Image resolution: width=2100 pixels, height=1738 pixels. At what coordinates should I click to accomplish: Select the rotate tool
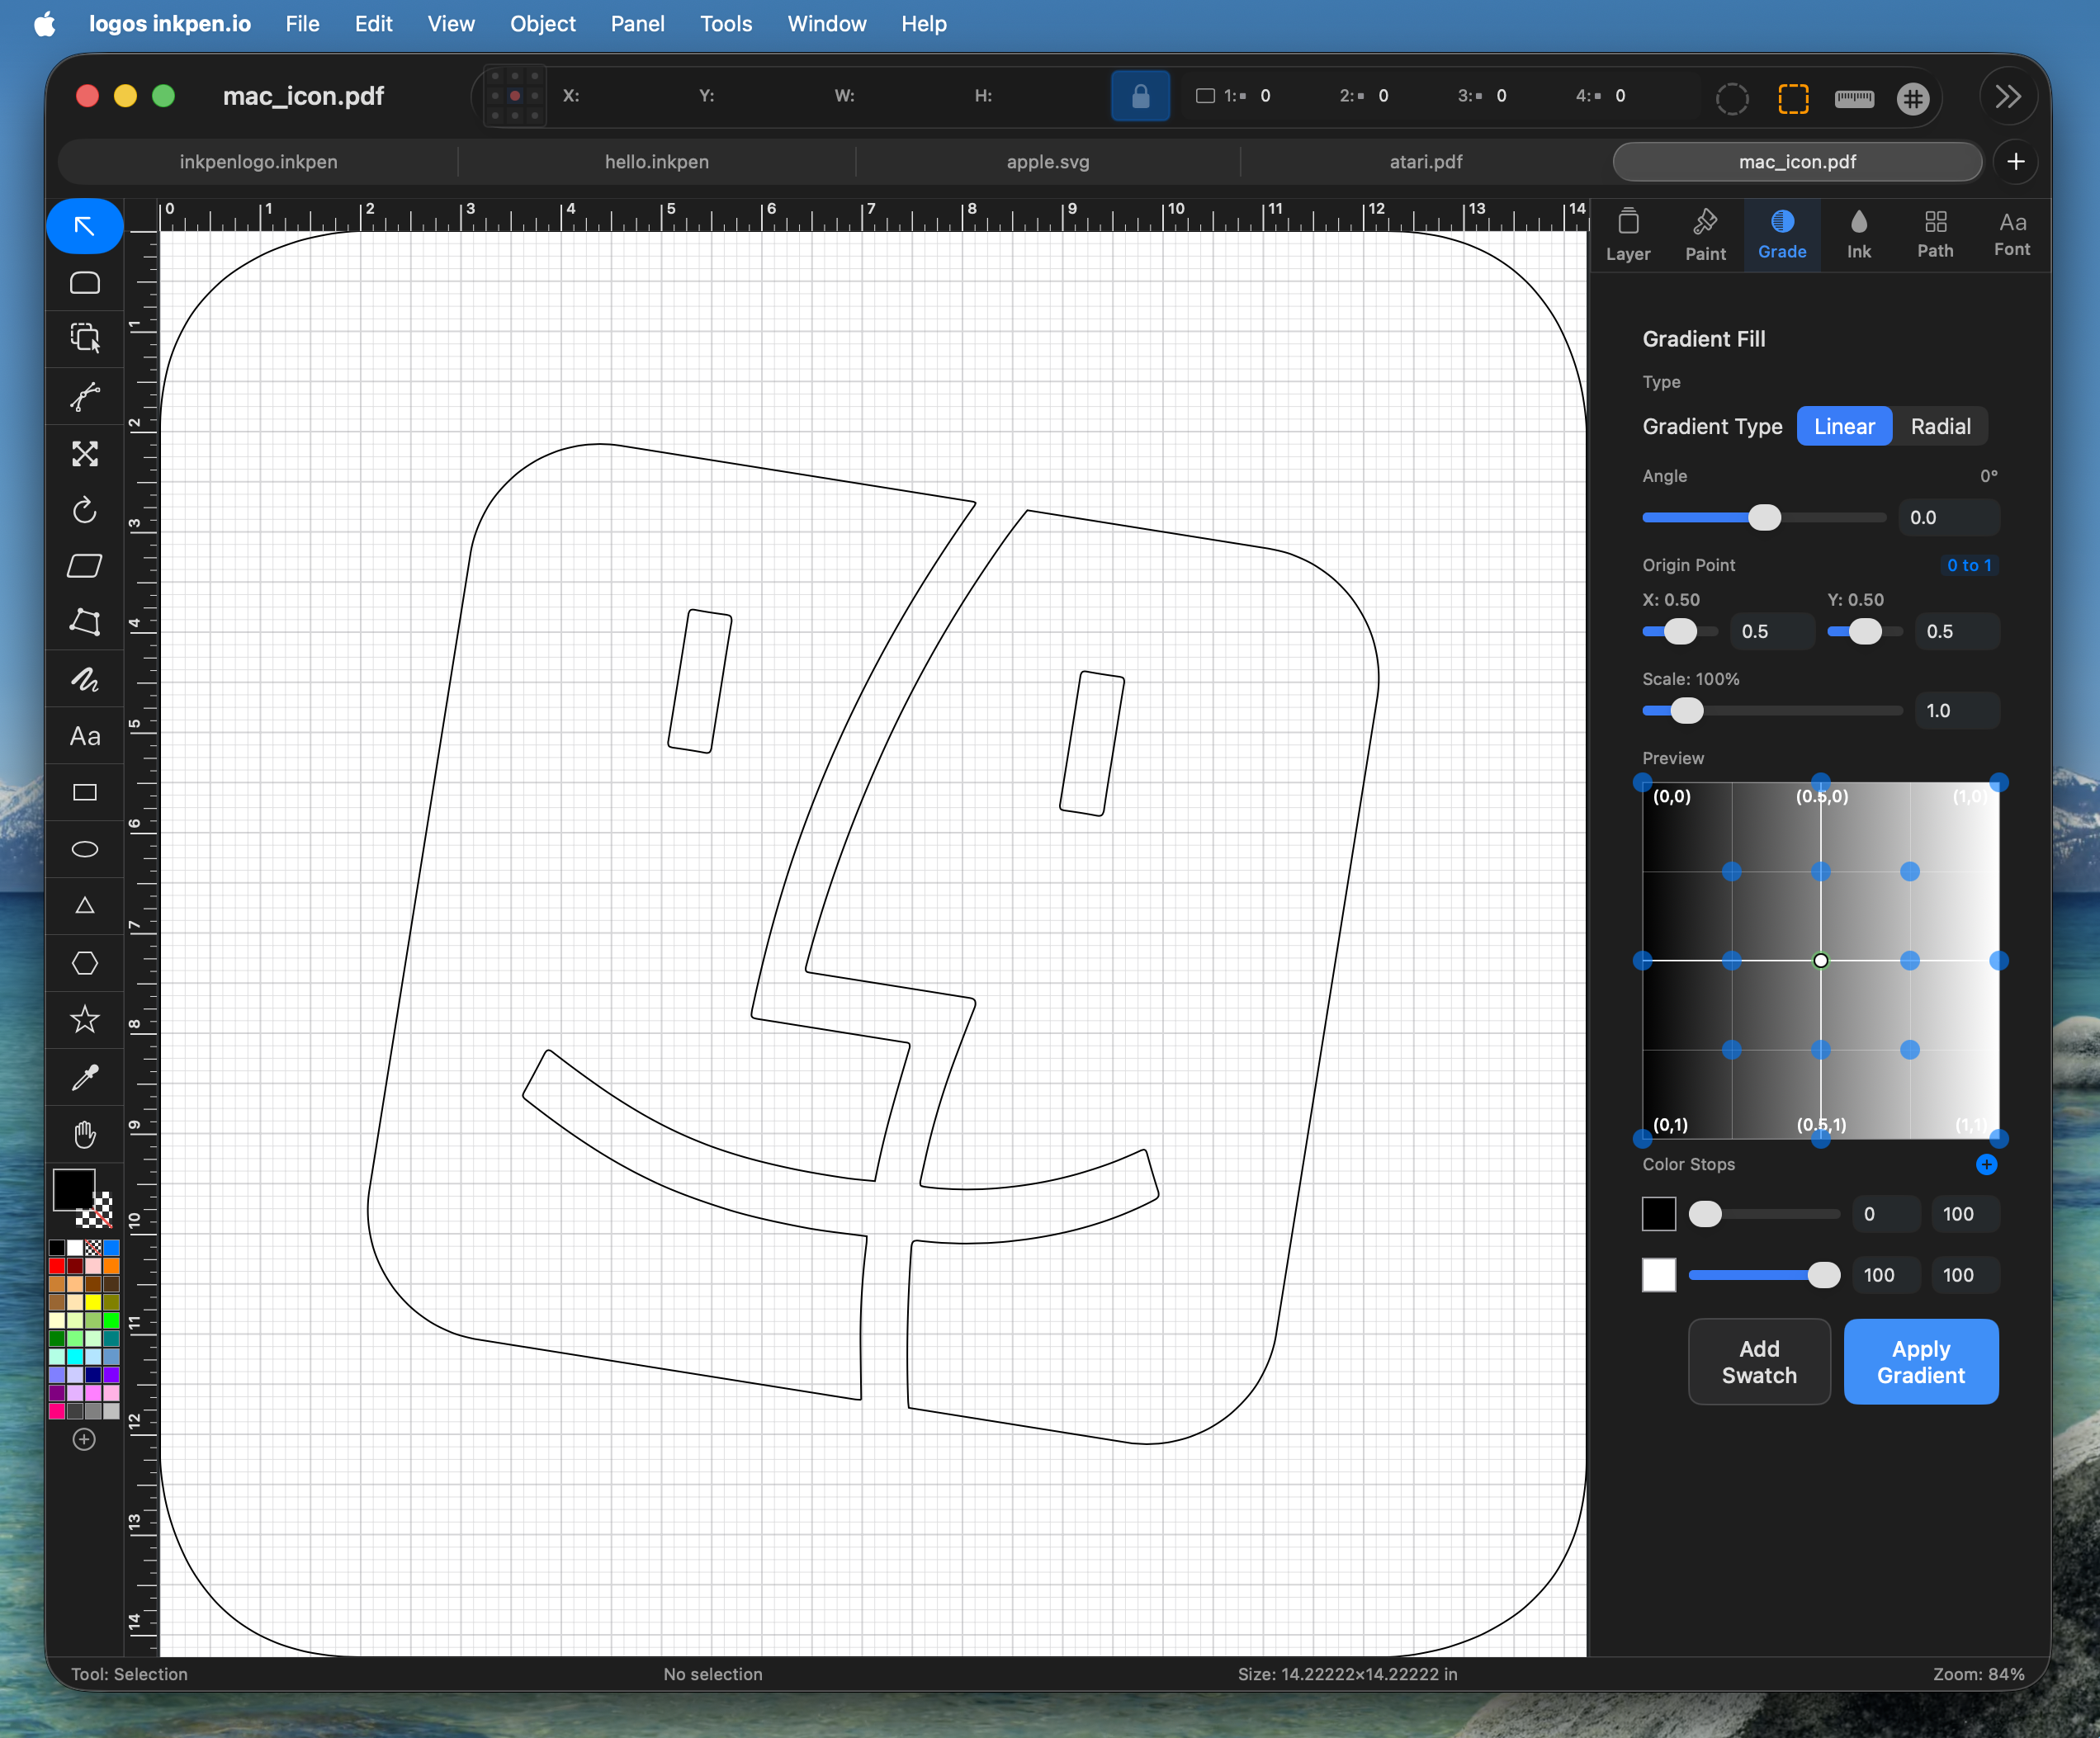click(85, 510)
